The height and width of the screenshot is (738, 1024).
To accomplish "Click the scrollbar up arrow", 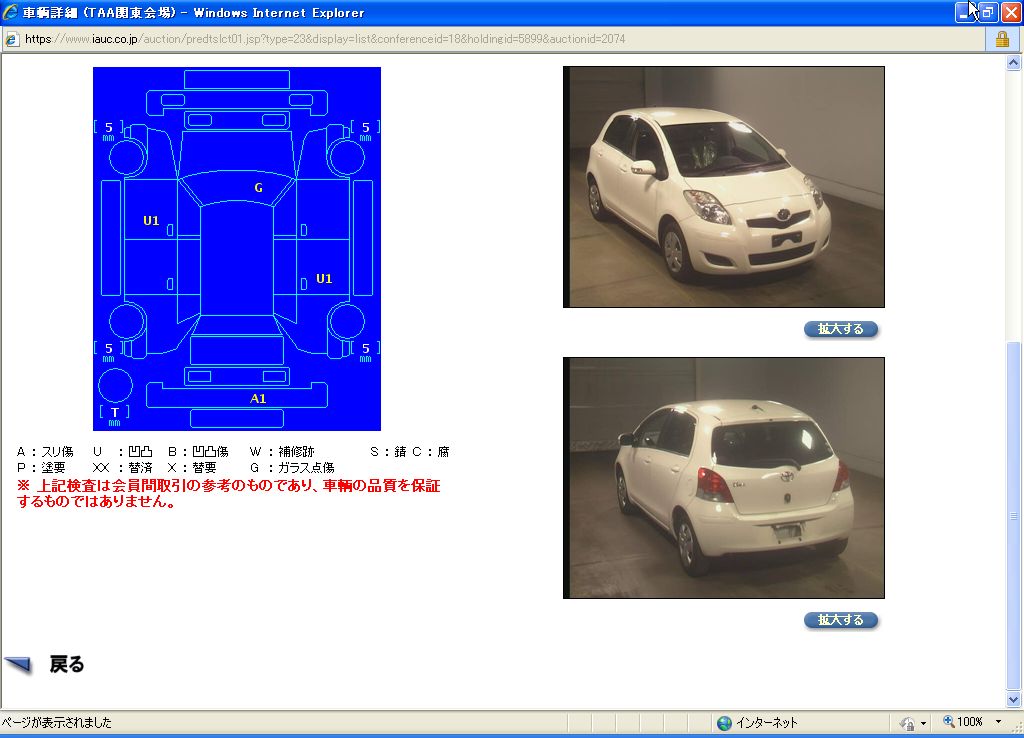I will (x=1014, y=62).
